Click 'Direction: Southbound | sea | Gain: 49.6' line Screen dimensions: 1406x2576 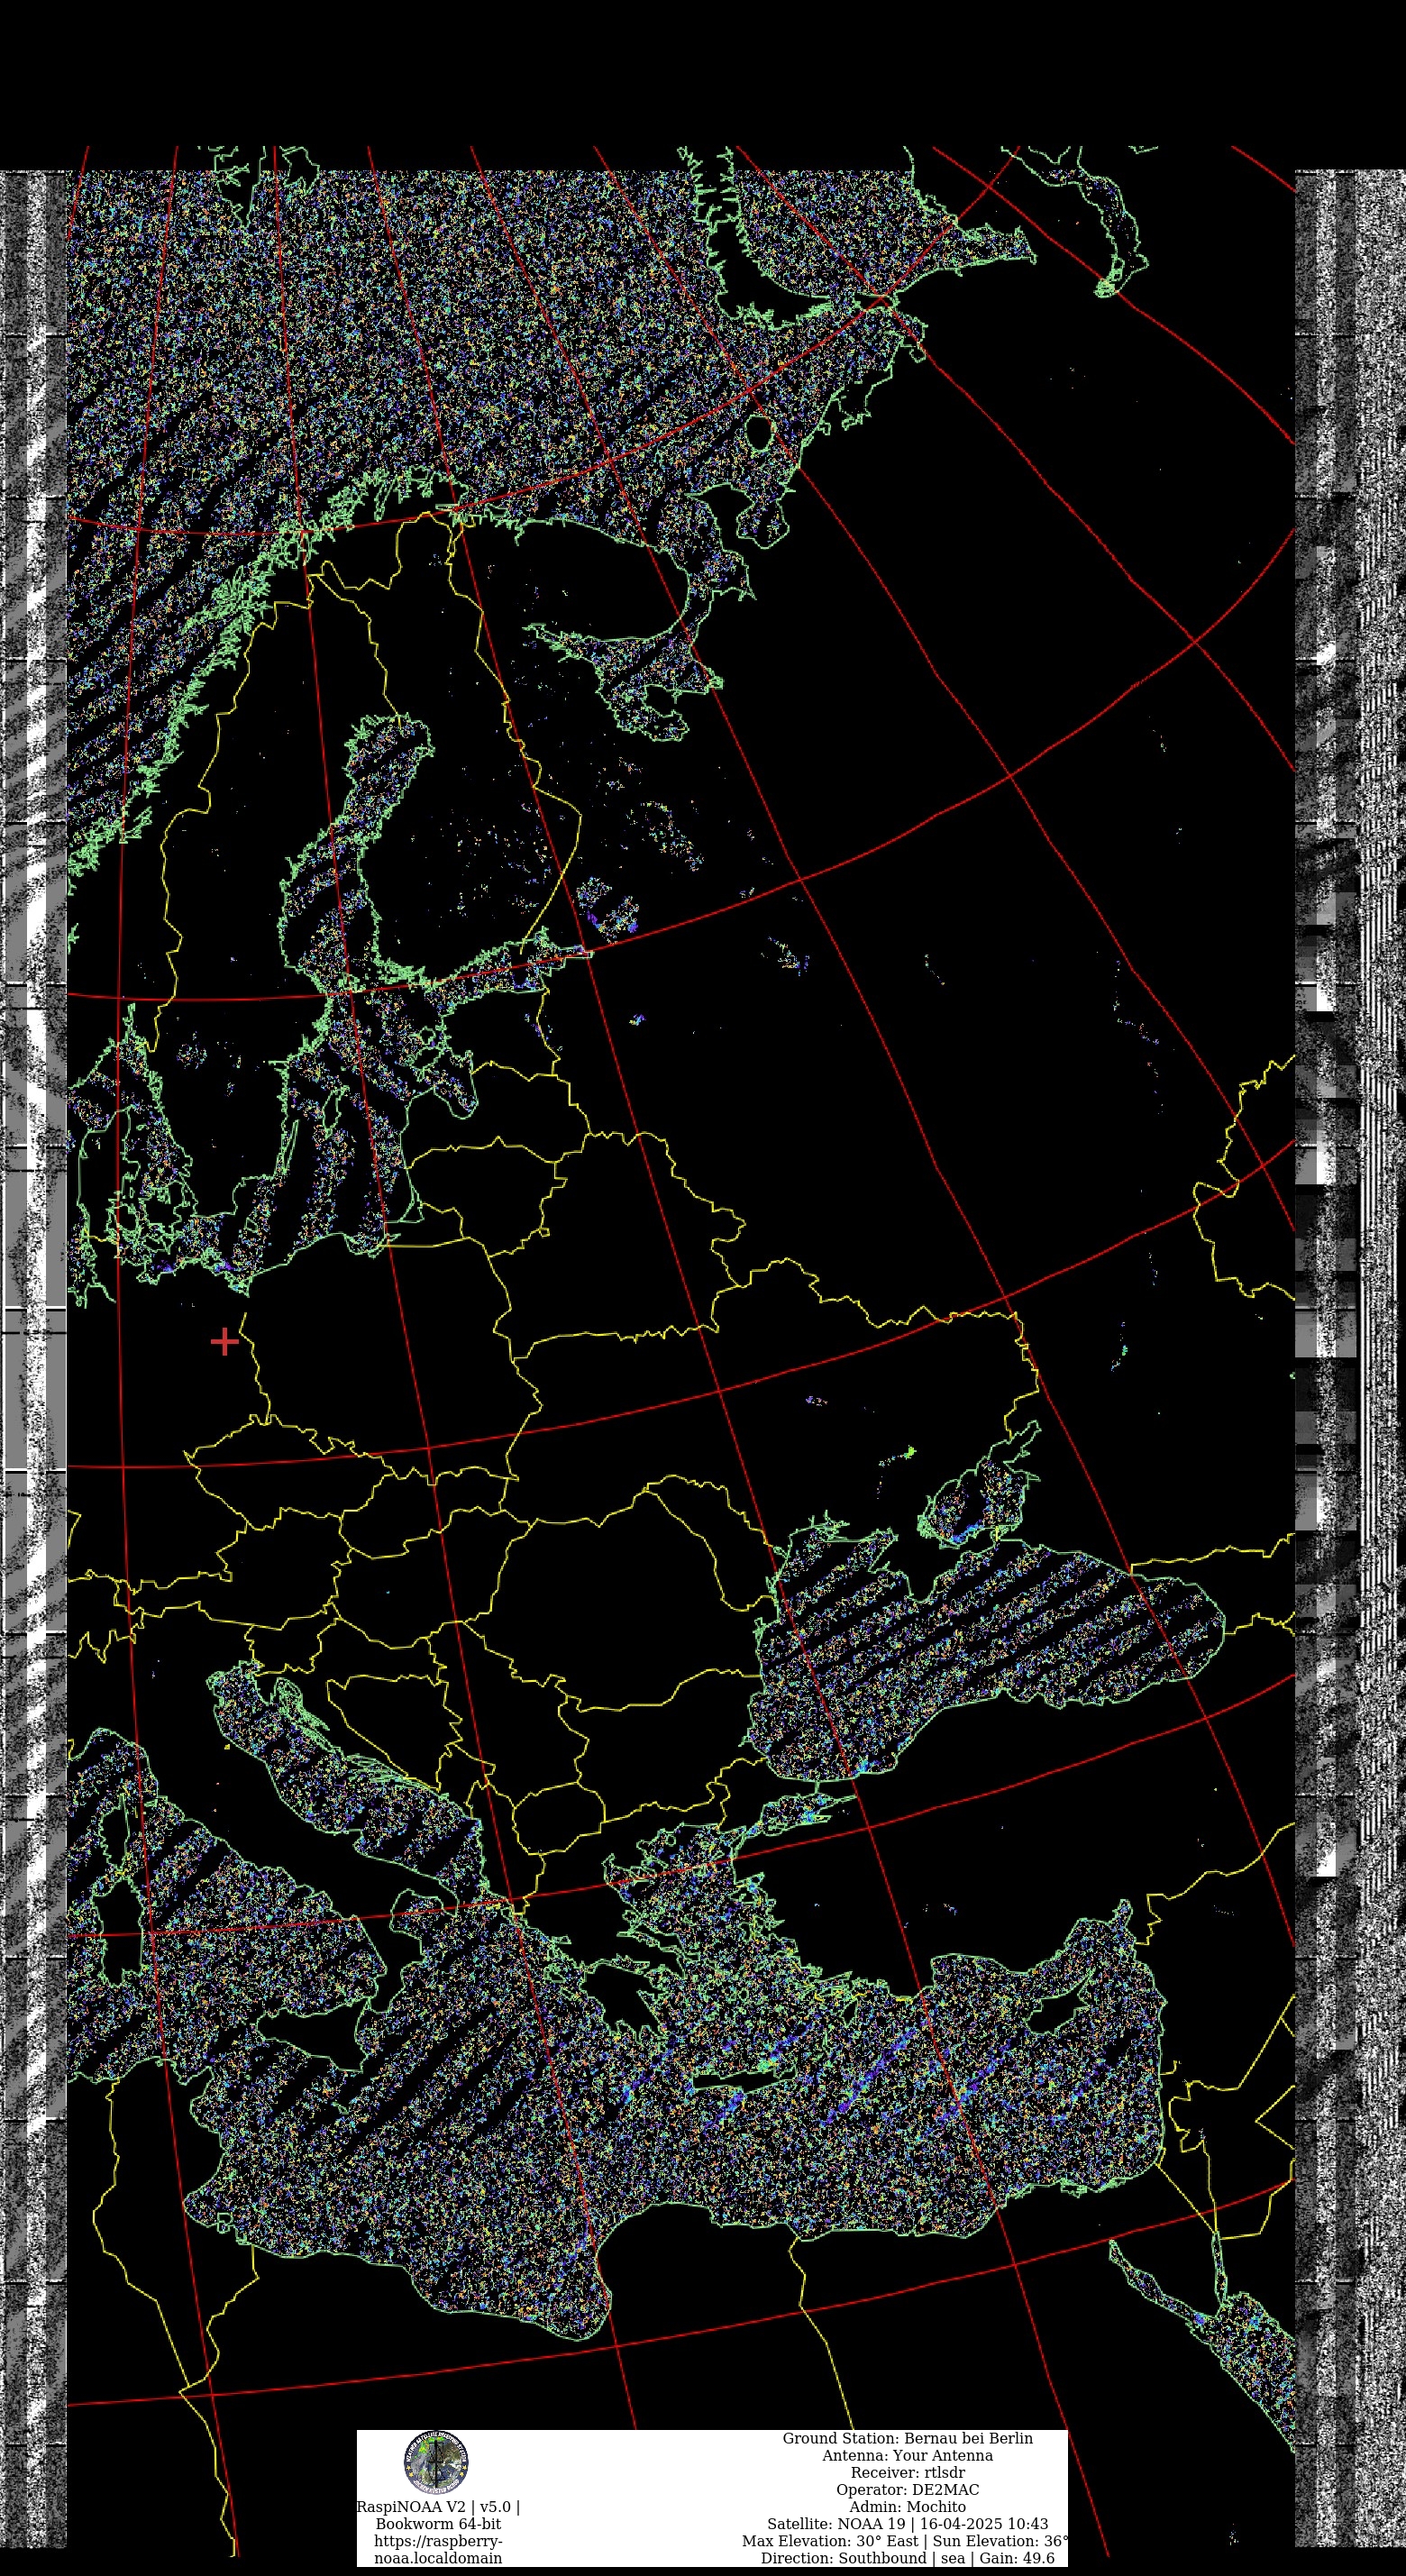click(907, 2557)
